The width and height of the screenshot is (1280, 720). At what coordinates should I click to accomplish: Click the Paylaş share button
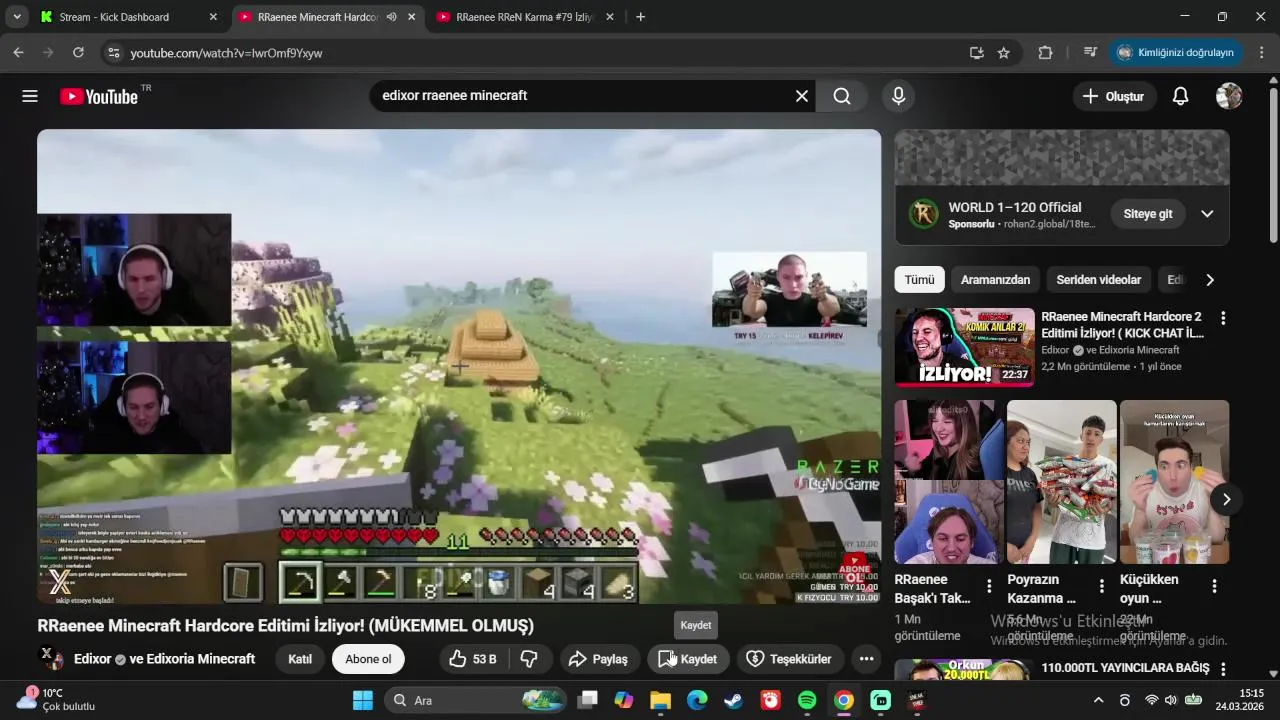tap(598, 659)
